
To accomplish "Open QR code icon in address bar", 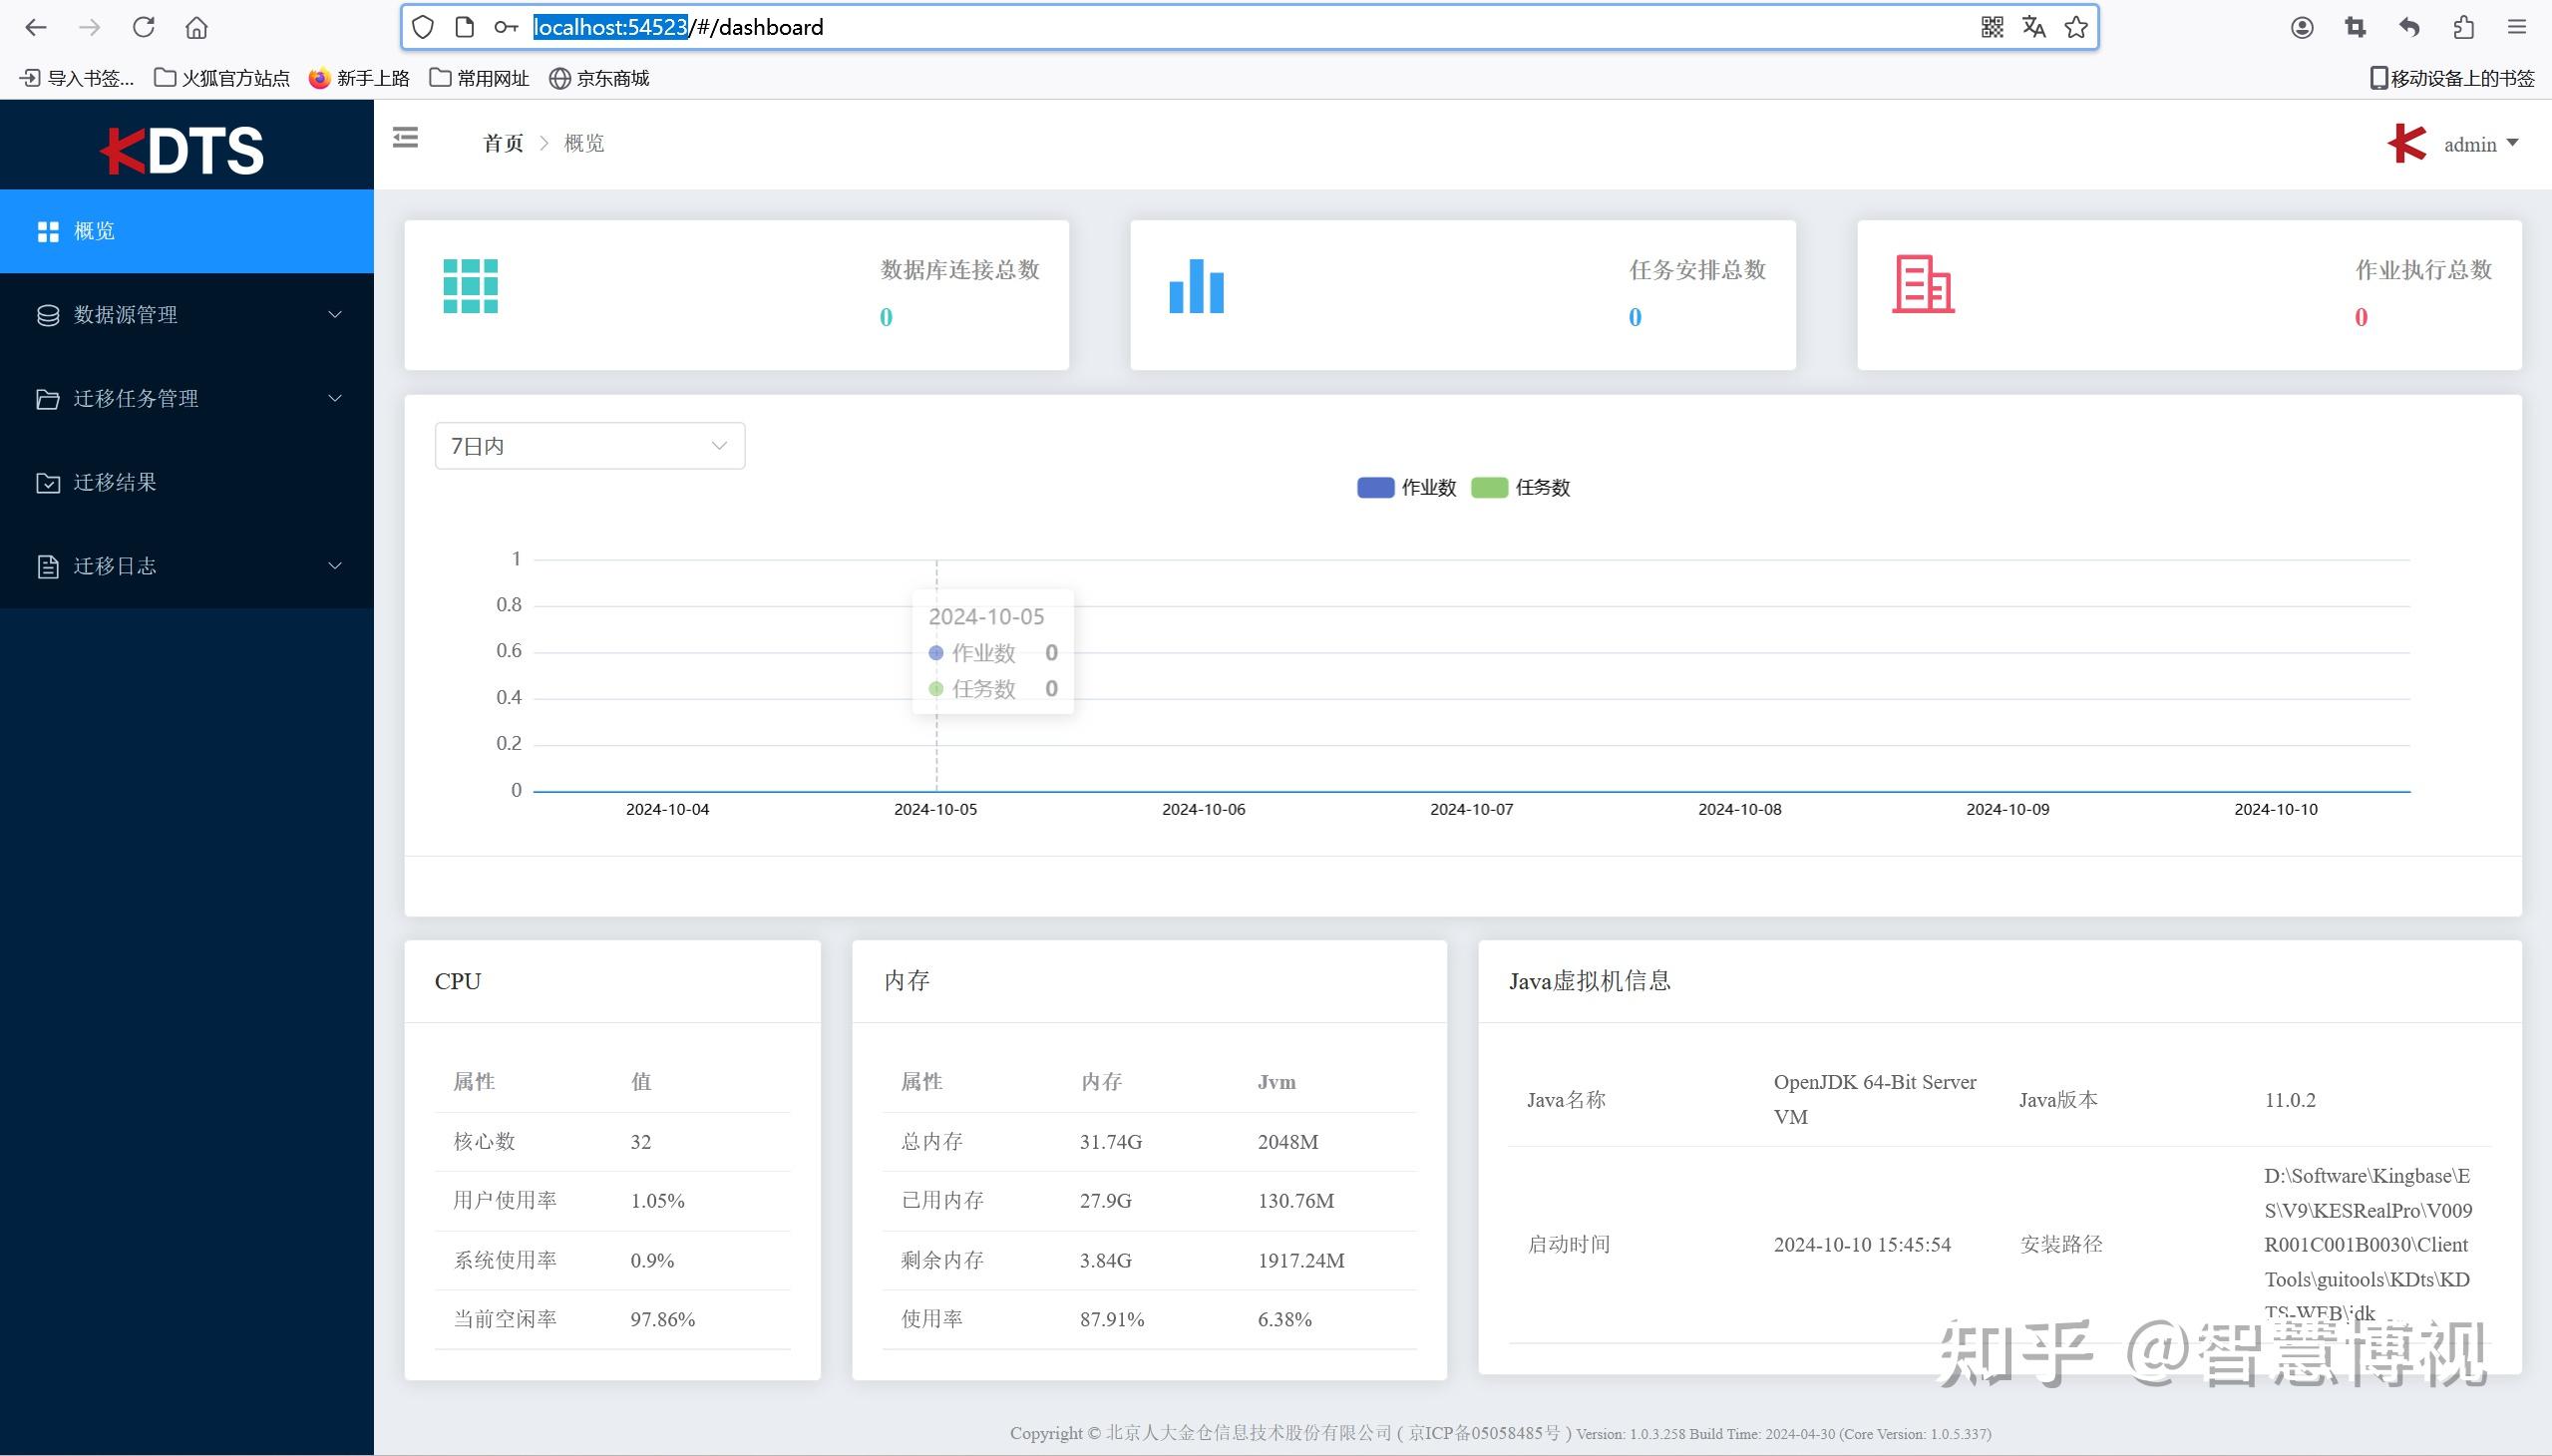I will [1991, 27].
